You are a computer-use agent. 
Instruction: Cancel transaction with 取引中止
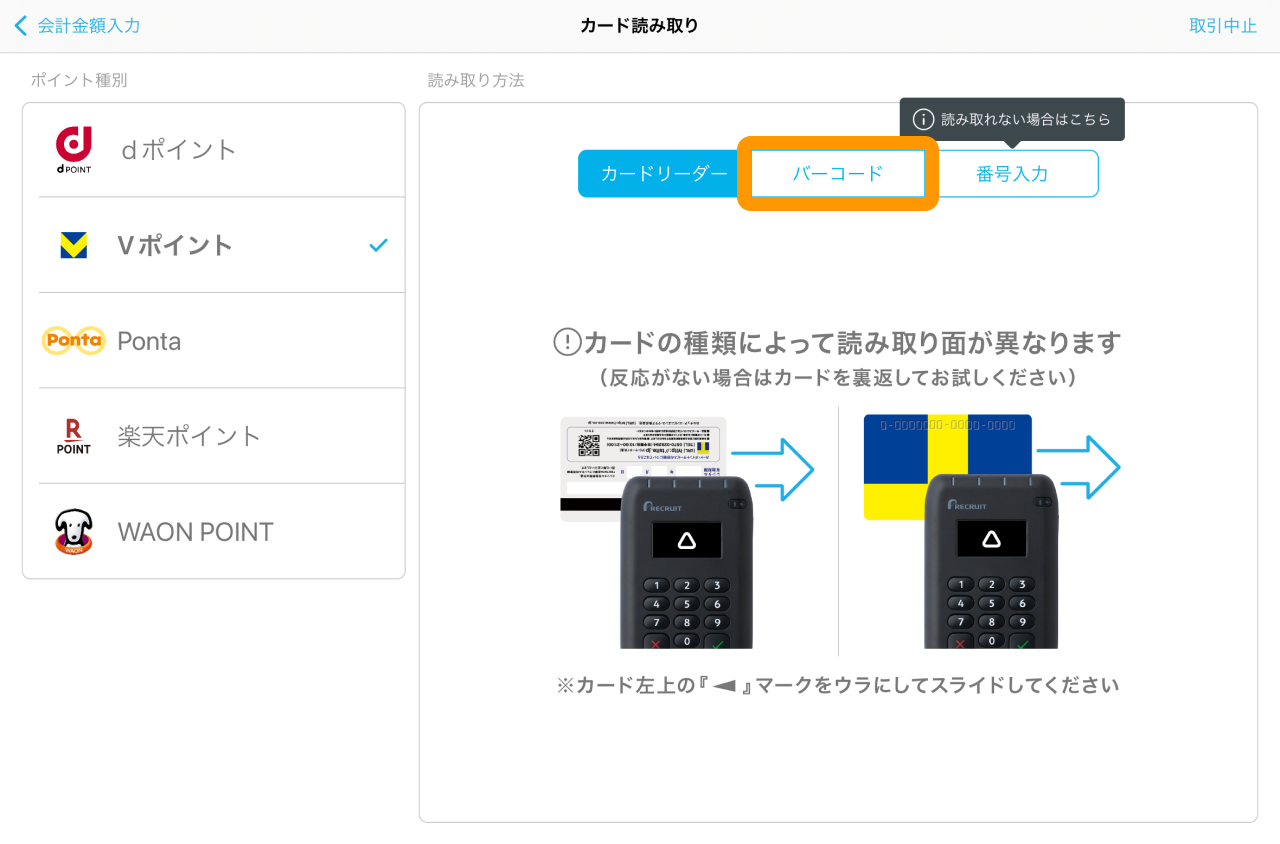[1222, 26]
